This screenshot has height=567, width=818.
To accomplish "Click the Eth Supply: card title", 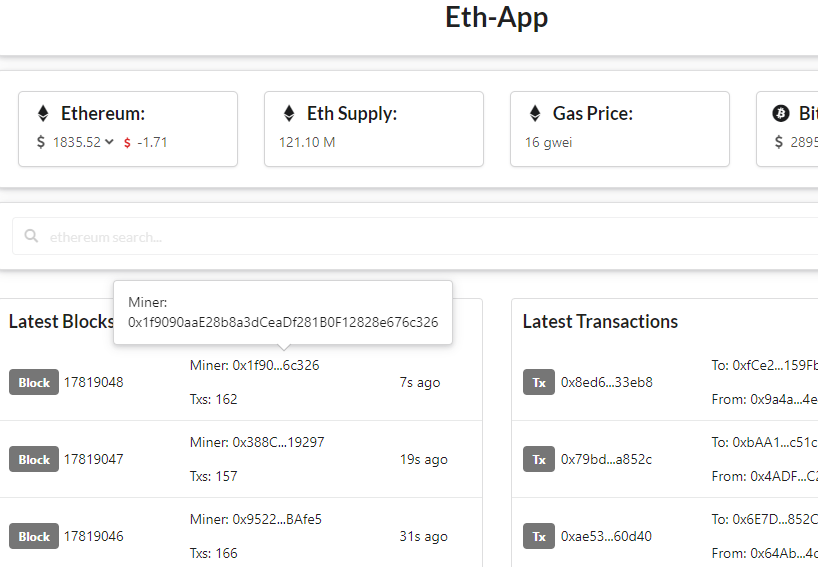I will [x=352, y=114].
